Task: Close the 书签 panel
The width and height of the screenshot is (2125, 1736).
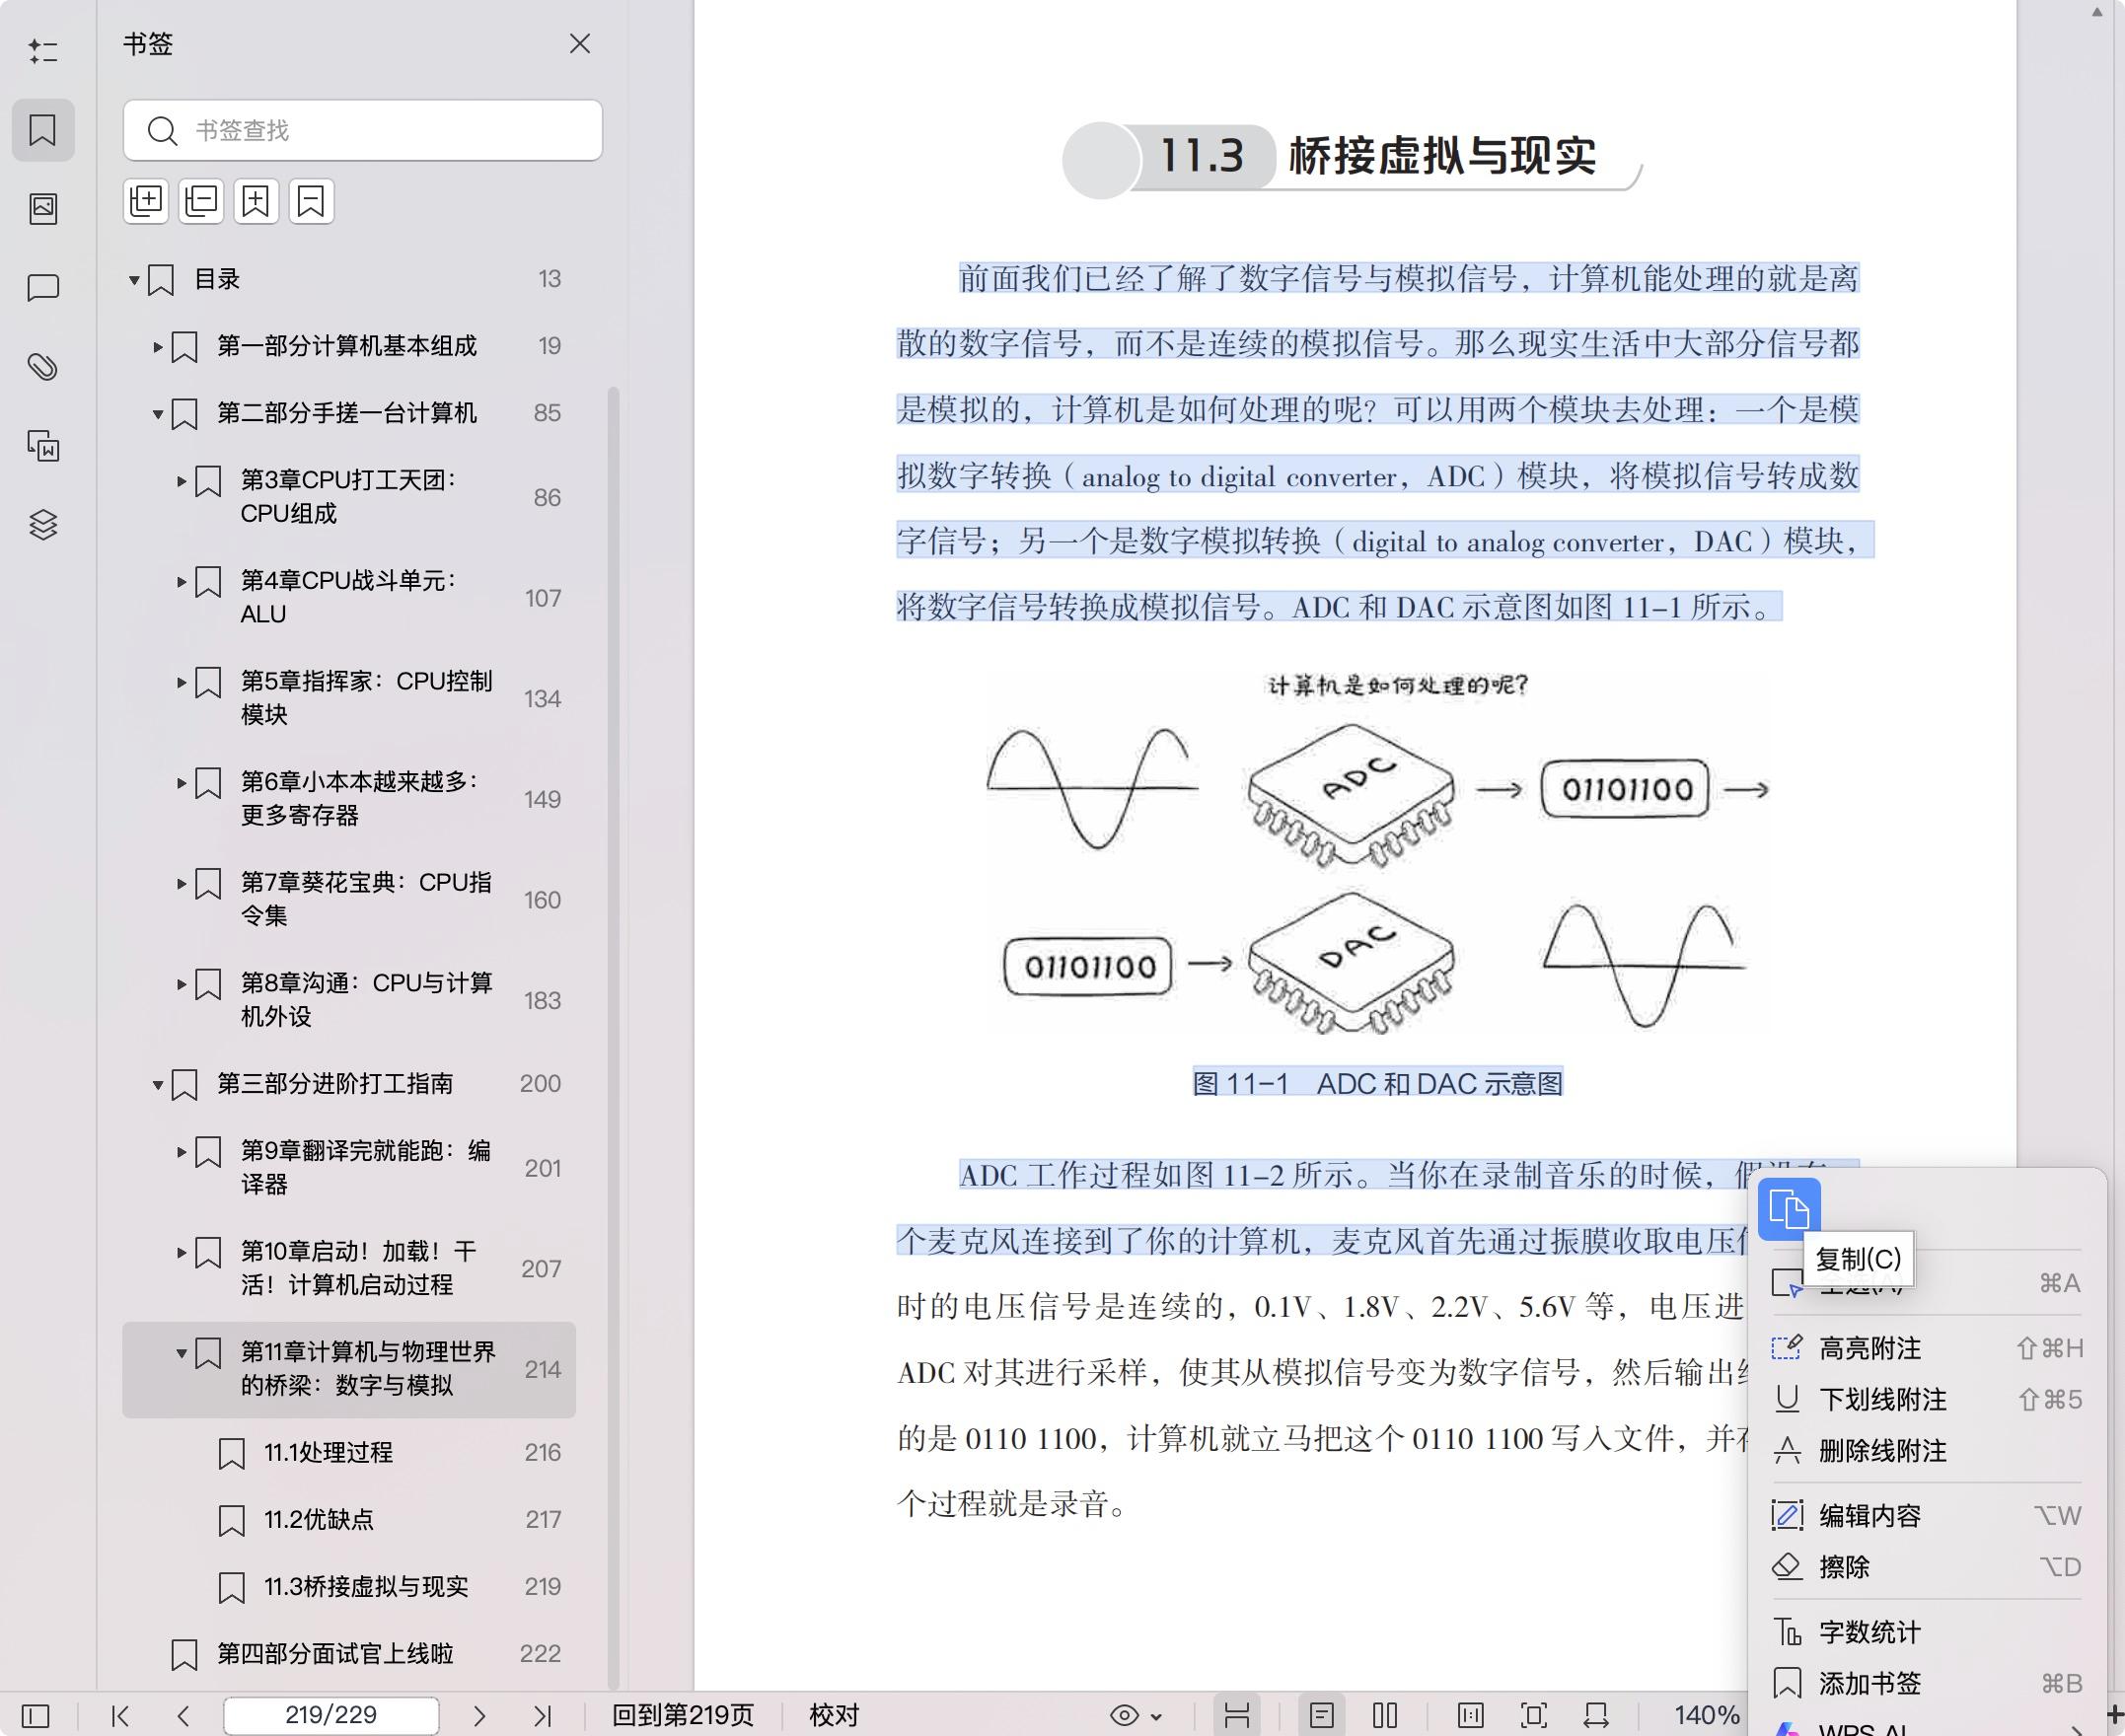Action: tap(580, 44)
